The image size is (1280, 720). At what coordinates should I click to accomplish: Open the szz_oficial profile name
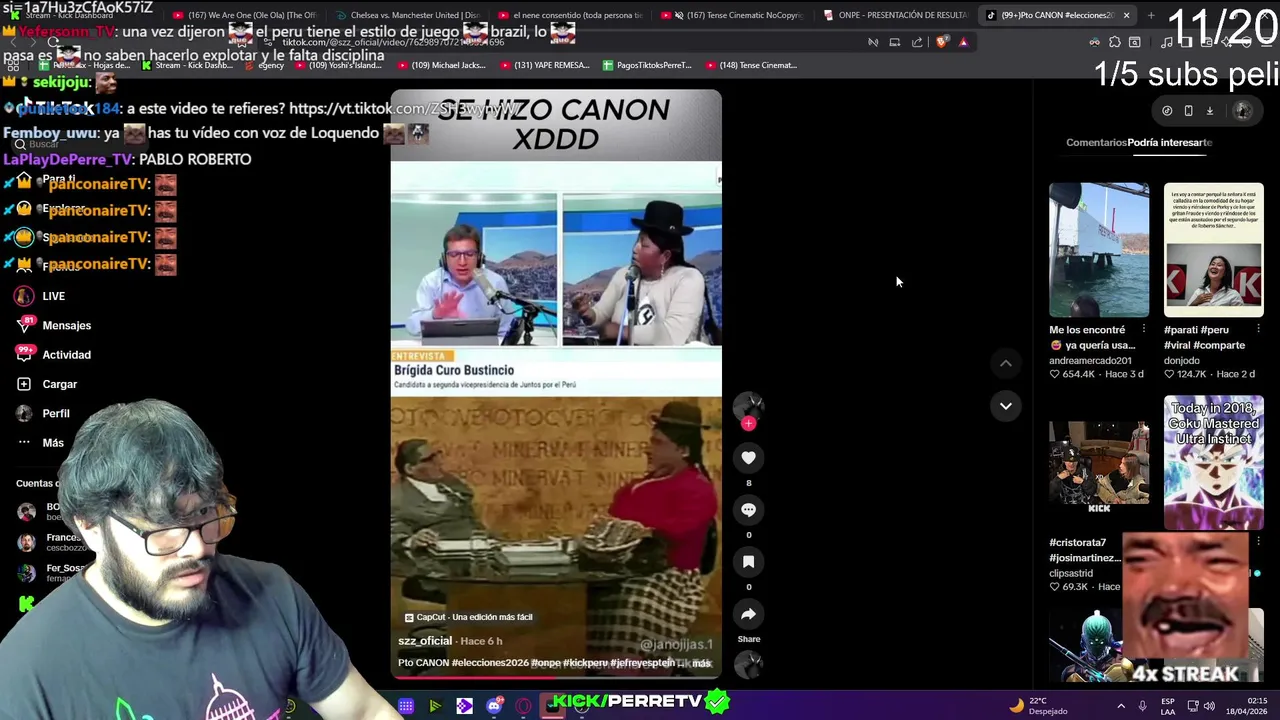coord(425,641)
